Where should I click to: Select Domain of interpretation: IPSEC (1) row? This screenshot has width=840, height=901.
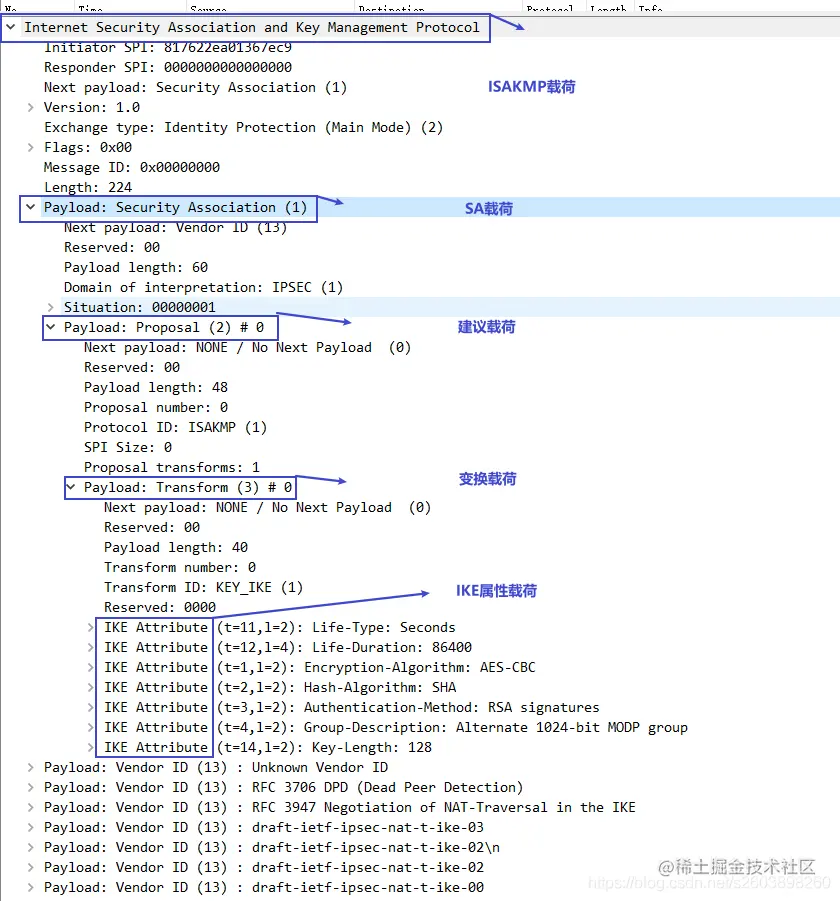click(203, 287)
